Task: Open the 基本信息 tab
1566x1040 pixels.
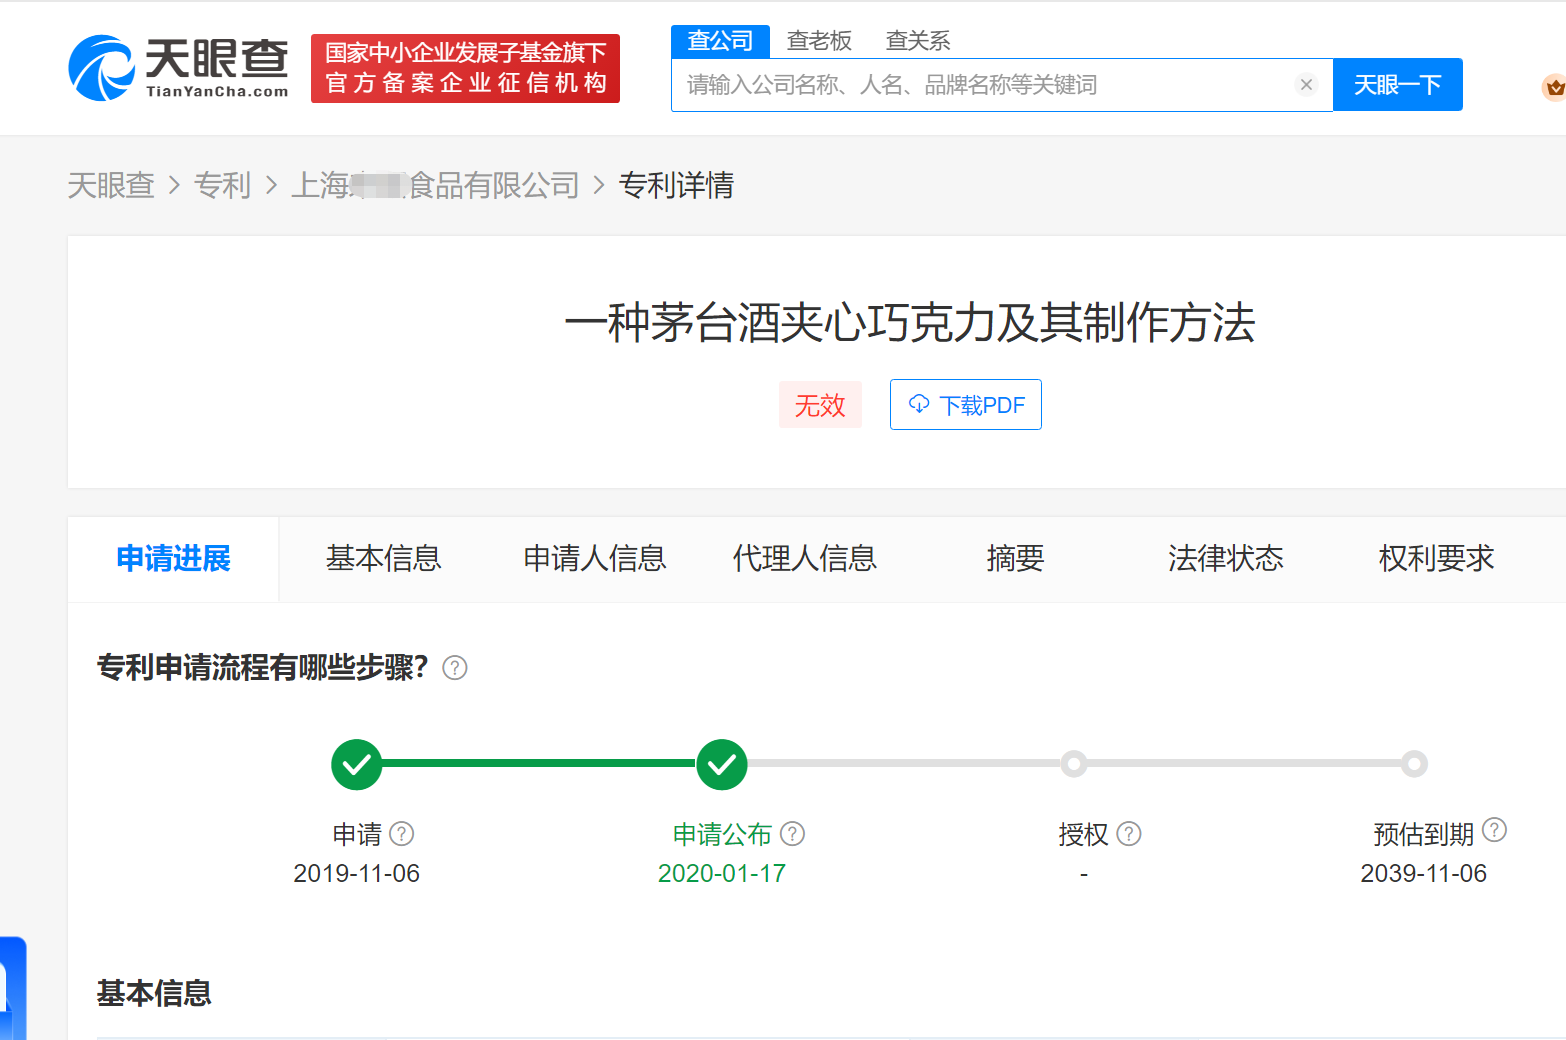Action: (x=383, y=559)
